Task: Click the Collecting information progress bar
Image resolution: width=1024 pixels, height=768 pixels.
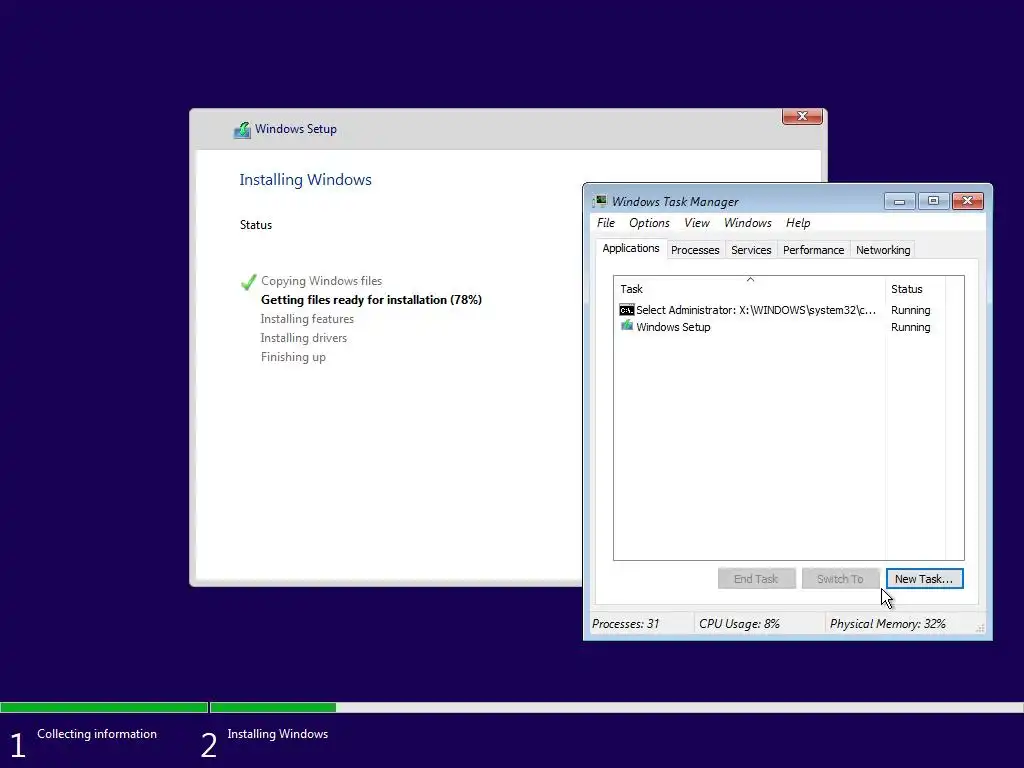Action: 104,707
